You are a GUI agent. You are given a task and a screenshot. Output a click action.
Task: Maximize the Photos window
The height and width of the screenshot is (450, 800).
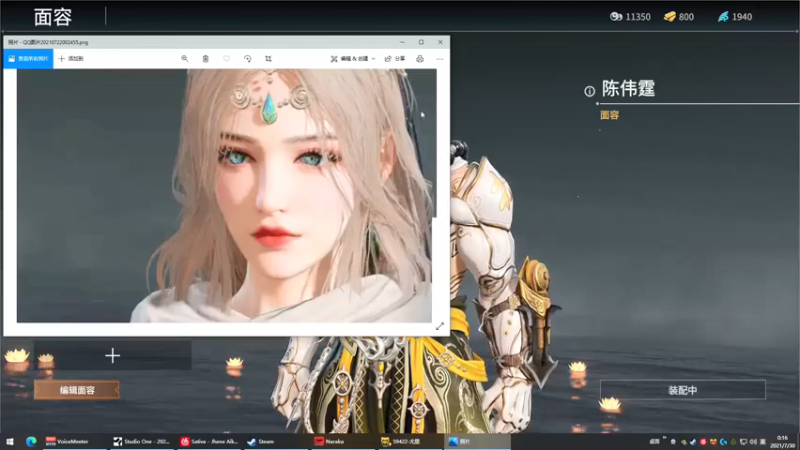(x=421, y=42)
